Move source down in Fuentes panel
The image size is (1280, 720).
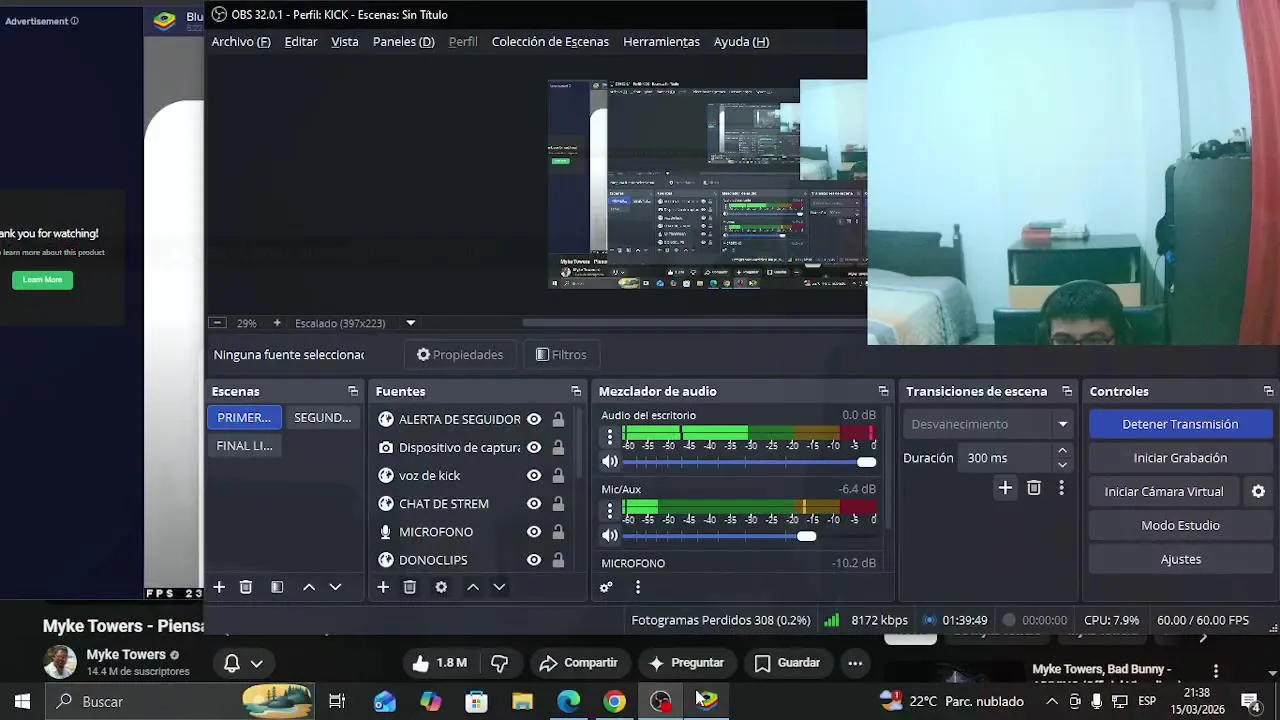tap(499, 587)
